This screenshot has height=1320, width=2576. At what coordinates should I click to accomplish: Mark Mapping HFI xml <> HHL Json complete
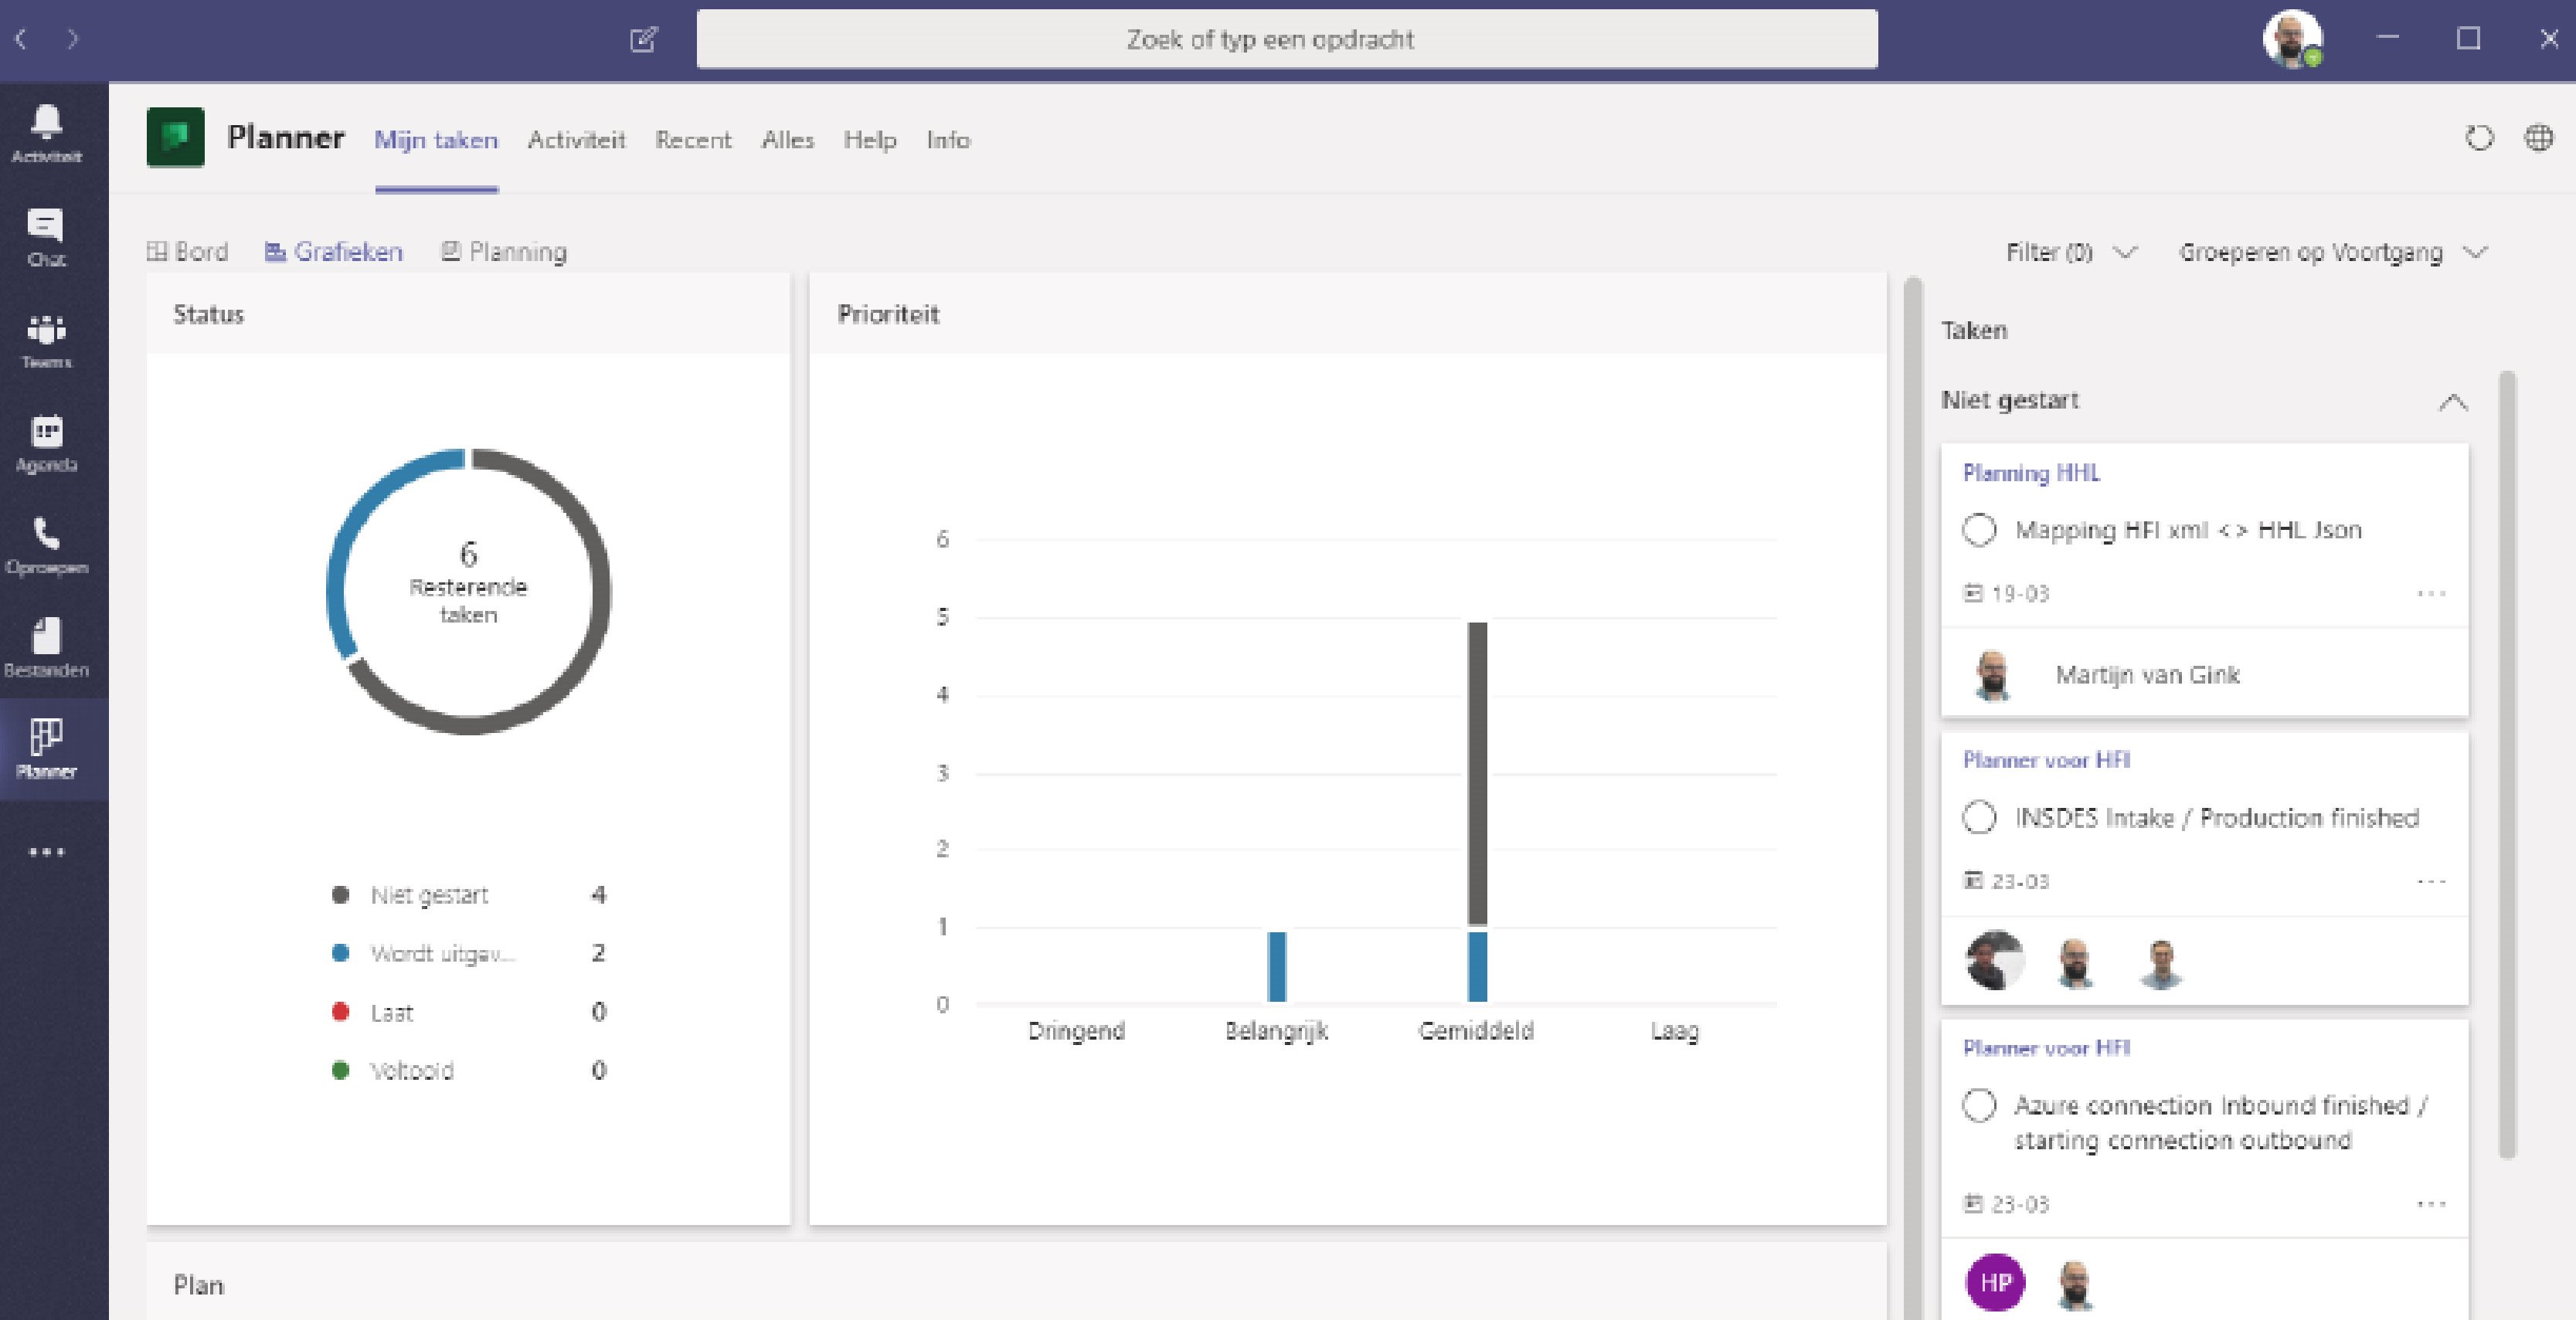click(x=1981, y=531)
